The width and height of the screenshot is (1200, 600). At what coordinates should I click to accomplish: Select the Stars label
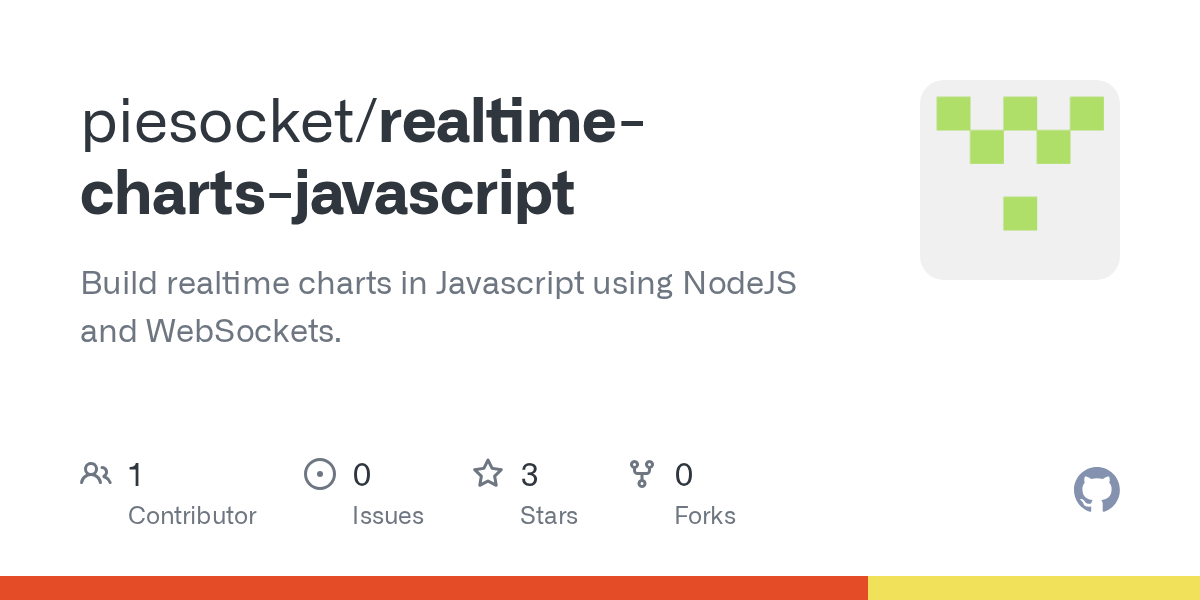[548, 516]
